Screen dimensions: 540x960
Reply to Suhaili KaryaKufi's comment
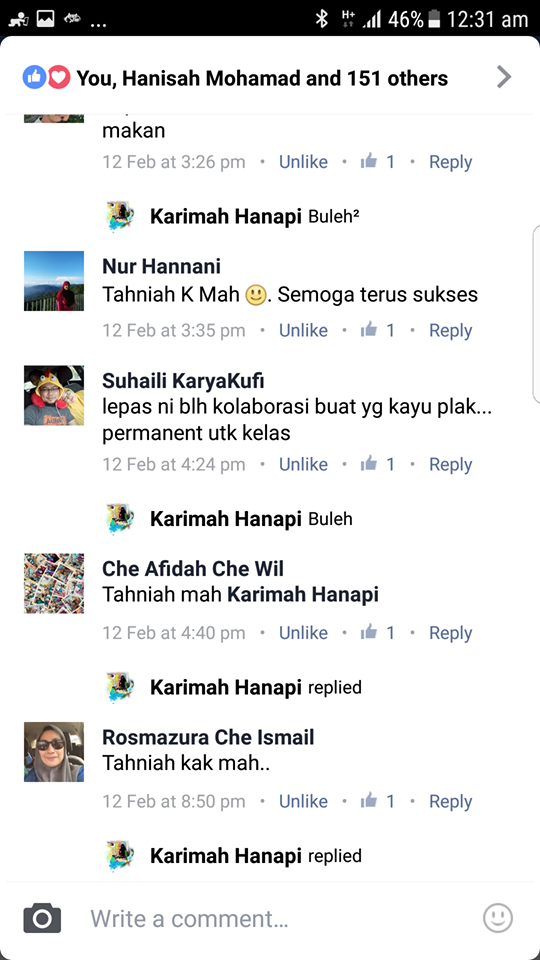point(451,465)
